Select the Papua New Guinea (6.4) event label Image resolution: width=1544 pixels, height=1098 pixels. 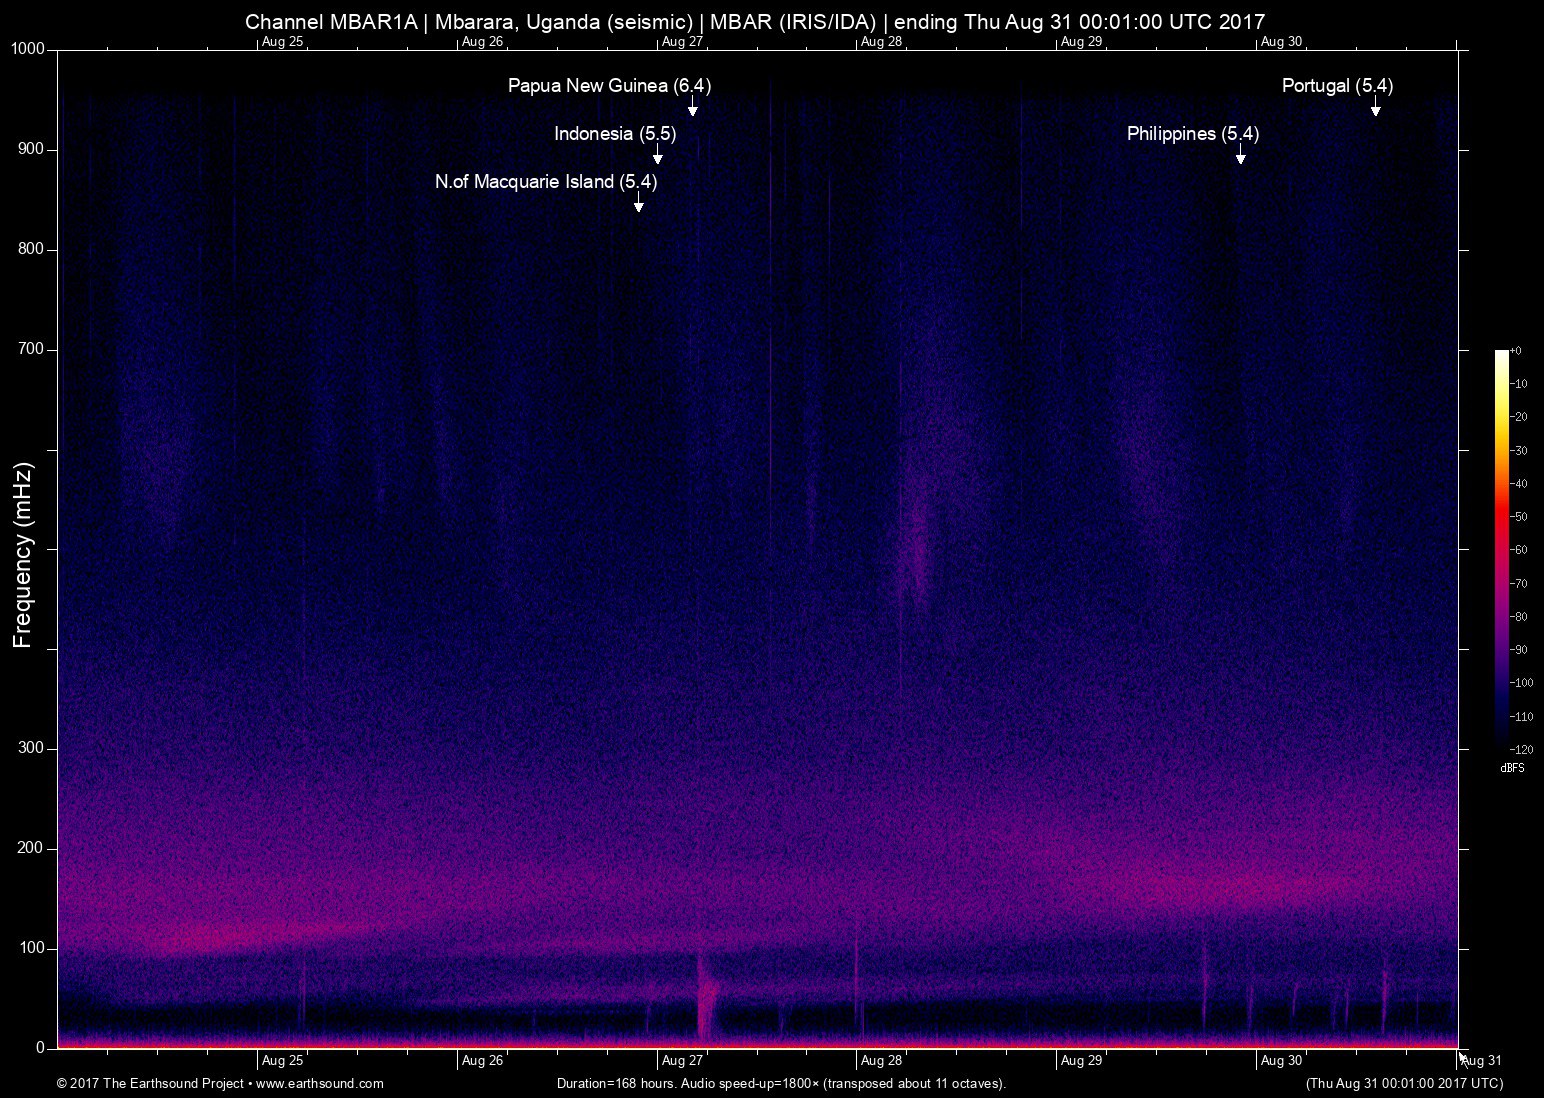pos(609,86)
